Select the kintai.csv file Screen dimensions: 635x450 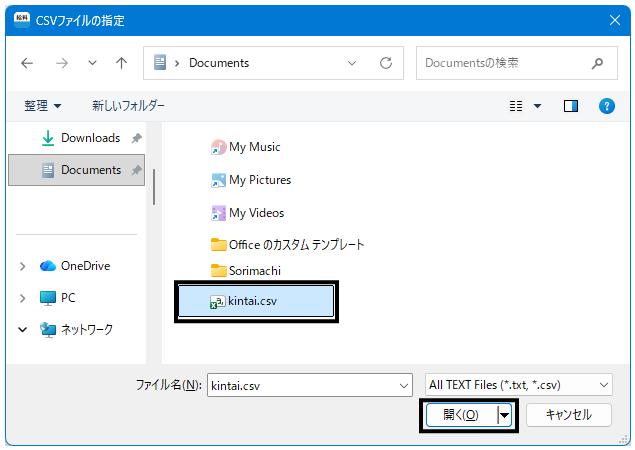pyautogui.click(x=256, y=301)
